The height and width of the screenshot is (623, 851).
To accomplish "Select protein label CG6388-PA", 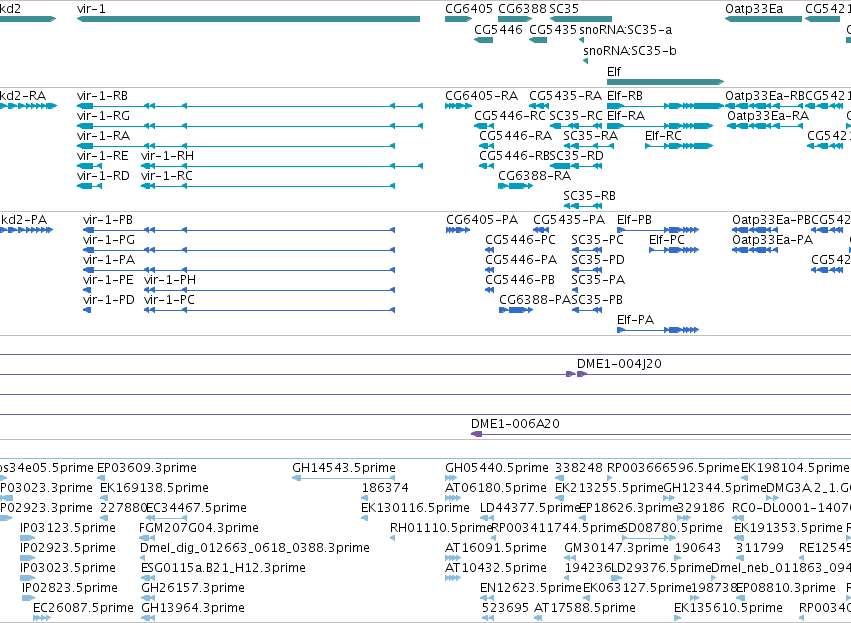I will pyautogui.click(x=535, y=300).
